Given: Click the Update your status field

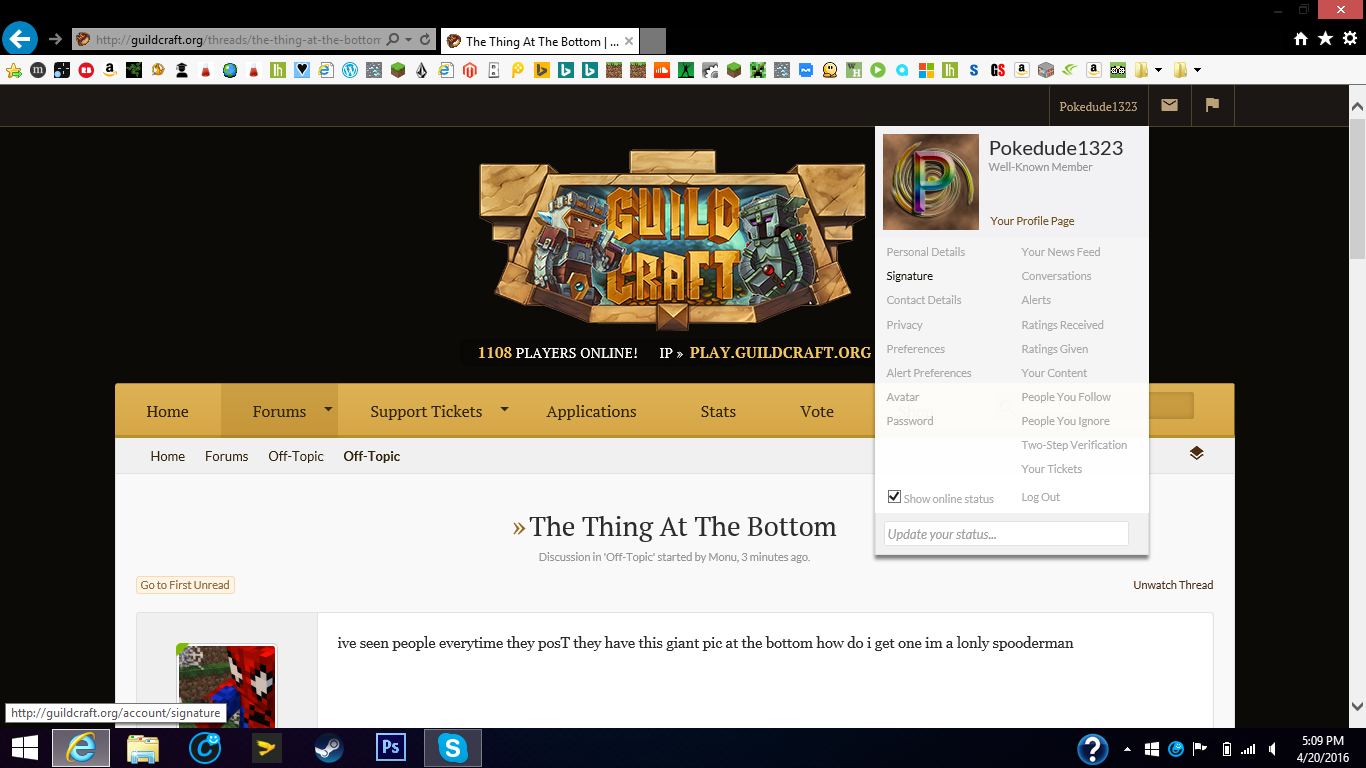Looking at the screenshot, I should tap(1006, 534).
